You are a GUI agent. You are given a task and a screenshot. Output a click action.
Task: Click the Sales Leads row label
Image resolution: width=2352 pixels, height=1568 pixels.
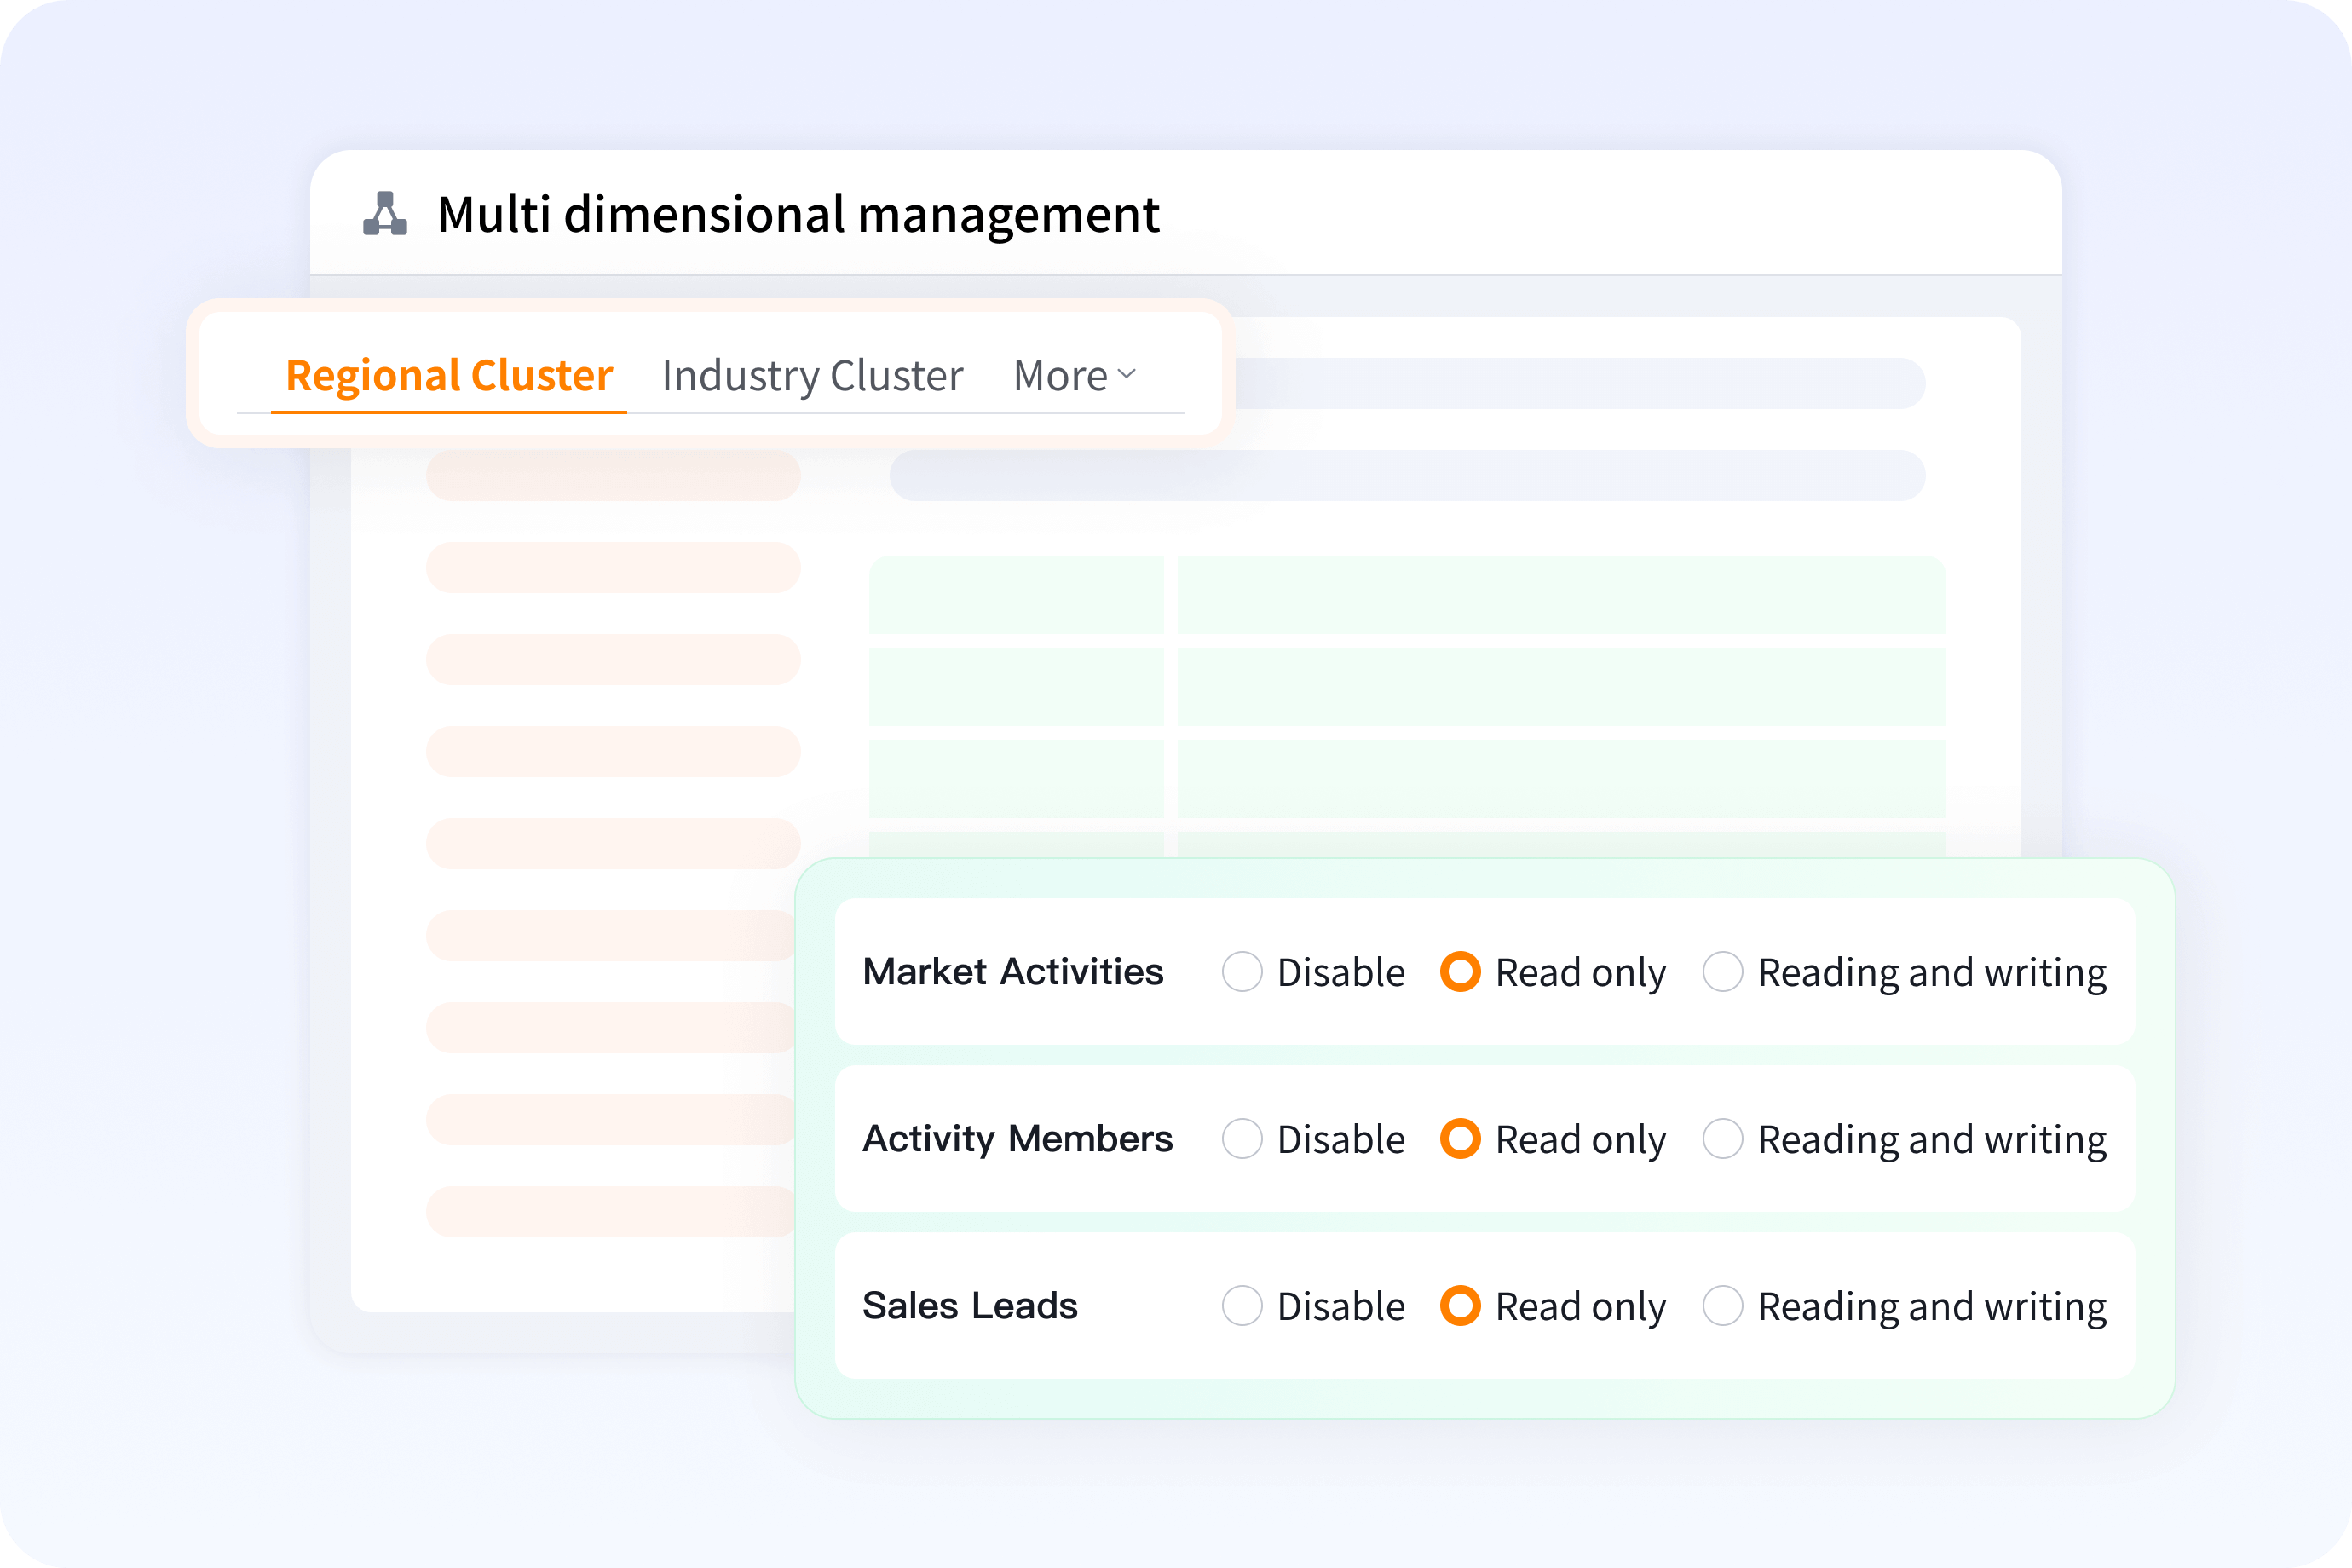pos(969,1306)
